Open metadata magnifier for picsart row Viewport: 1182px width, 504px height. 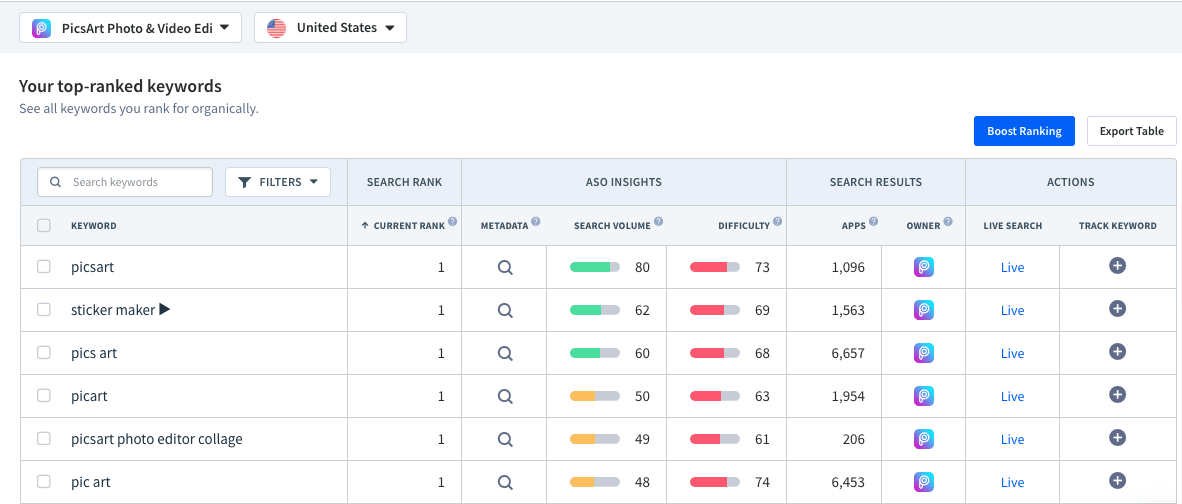pyautogui.click(x=505, y=267)
